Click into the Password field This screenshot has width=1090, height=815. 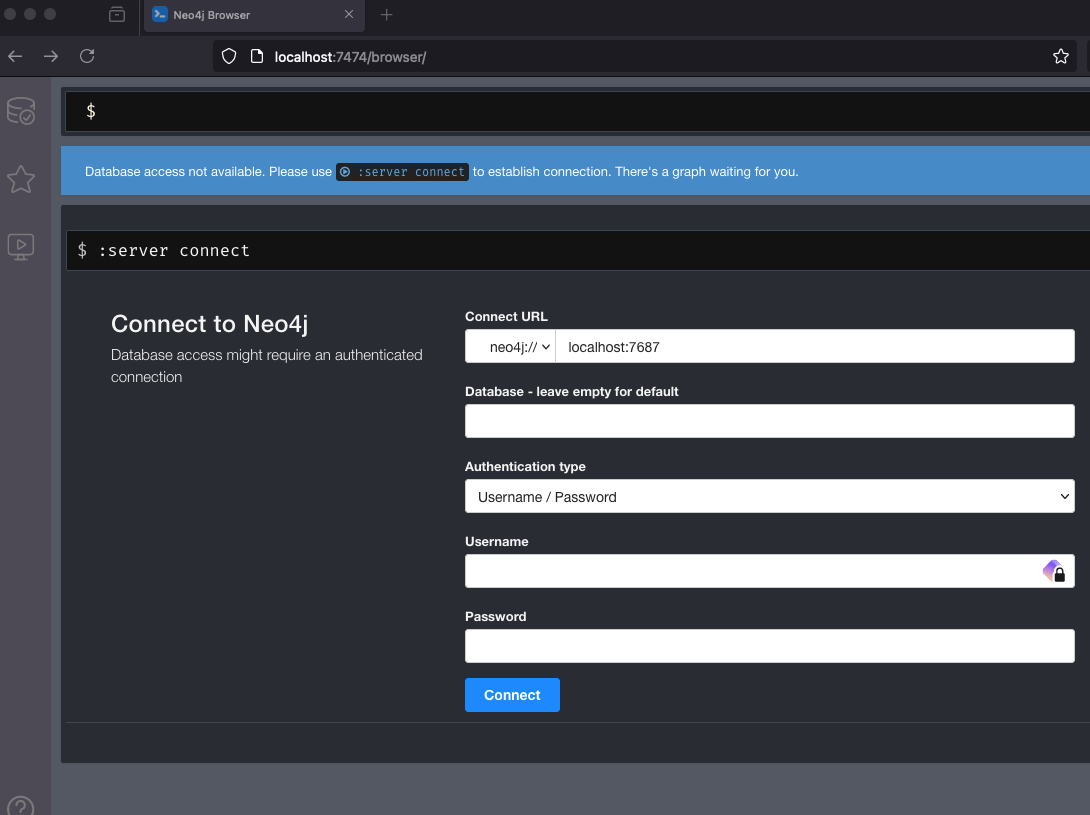tap(769, 646)
